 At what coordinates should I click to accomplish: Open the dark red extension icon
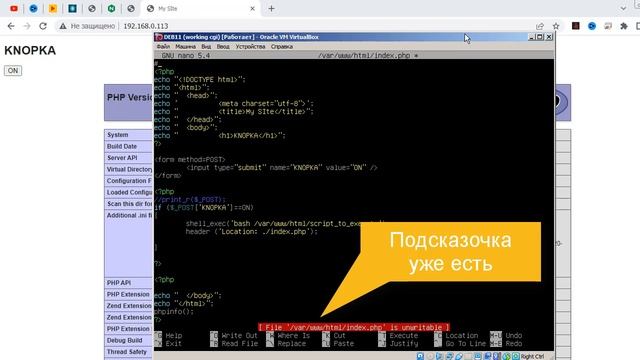[x=576, y=26]
